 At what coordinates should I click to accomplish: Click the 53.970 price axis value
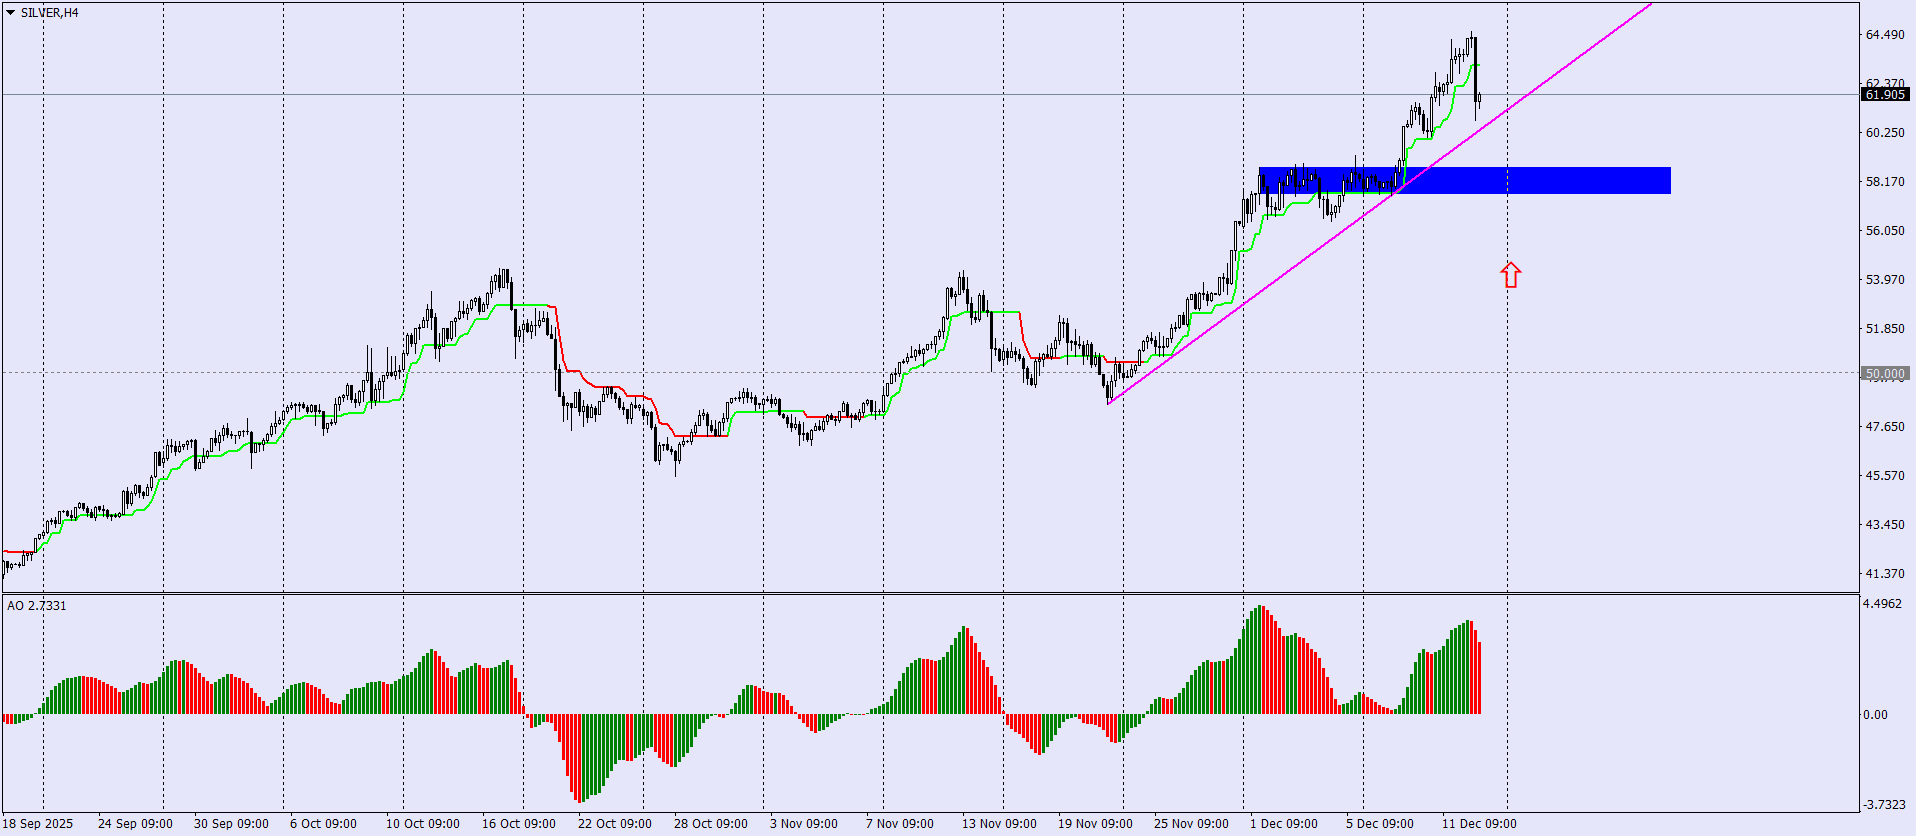[x=1885, y=280]
